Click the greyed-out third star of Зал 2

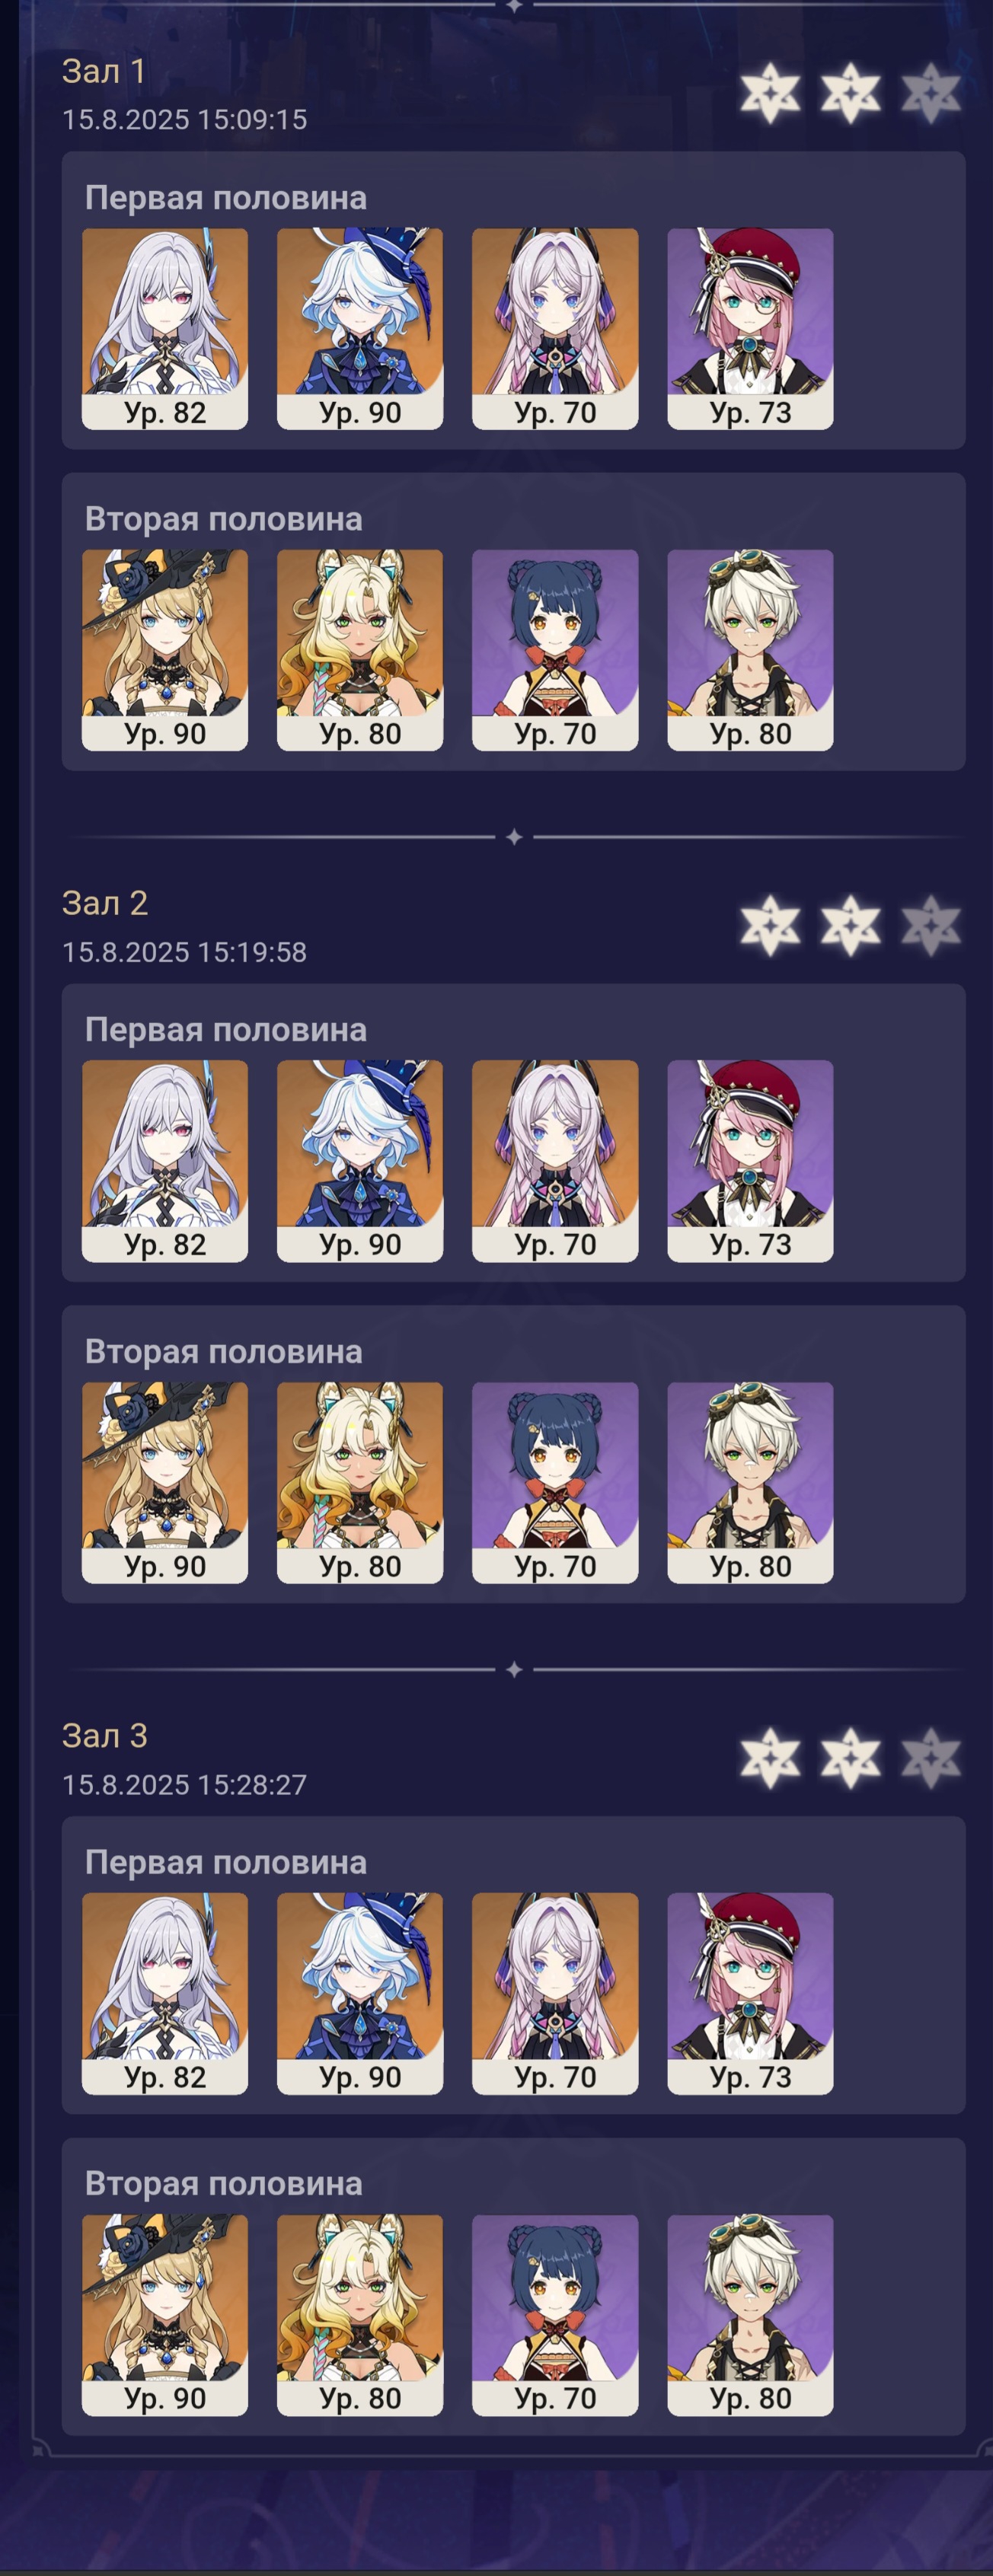(931, 926)
